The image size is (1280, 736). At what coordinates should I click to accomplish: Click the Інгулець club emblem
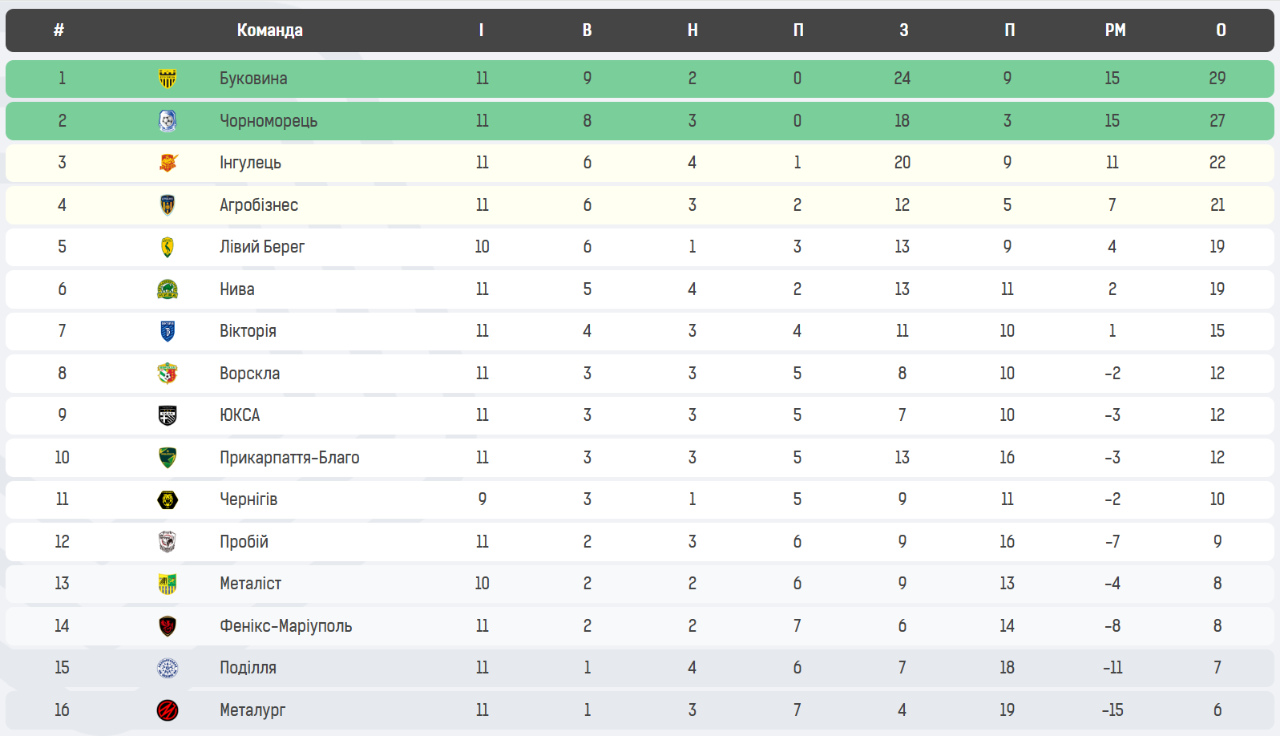point(168,163)
